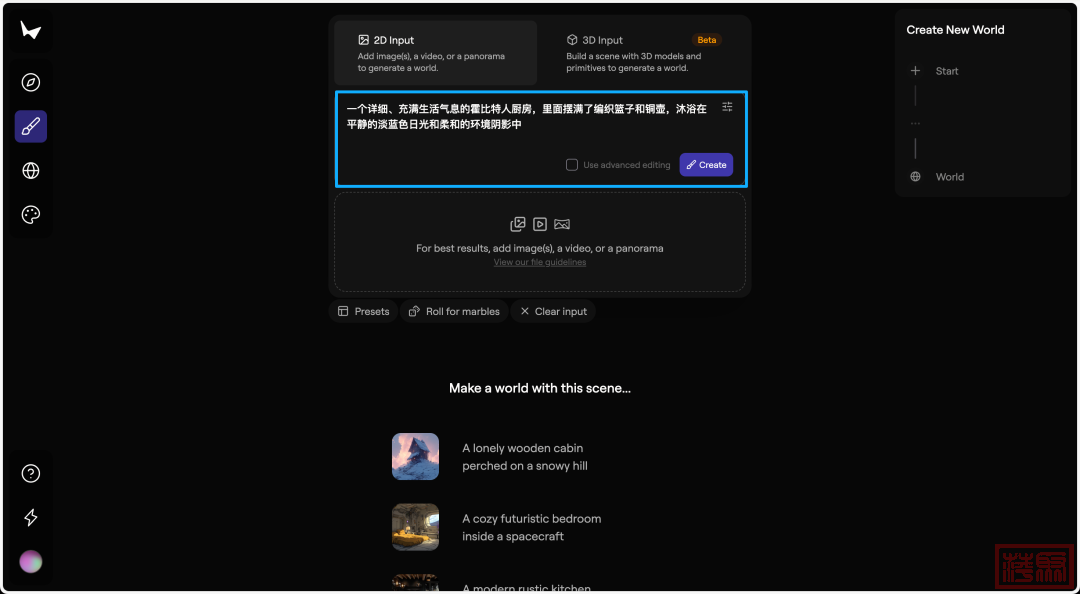The image size is (1080, 594).
Task: Open the user profile avatar
Action: [x=31, y=561]
